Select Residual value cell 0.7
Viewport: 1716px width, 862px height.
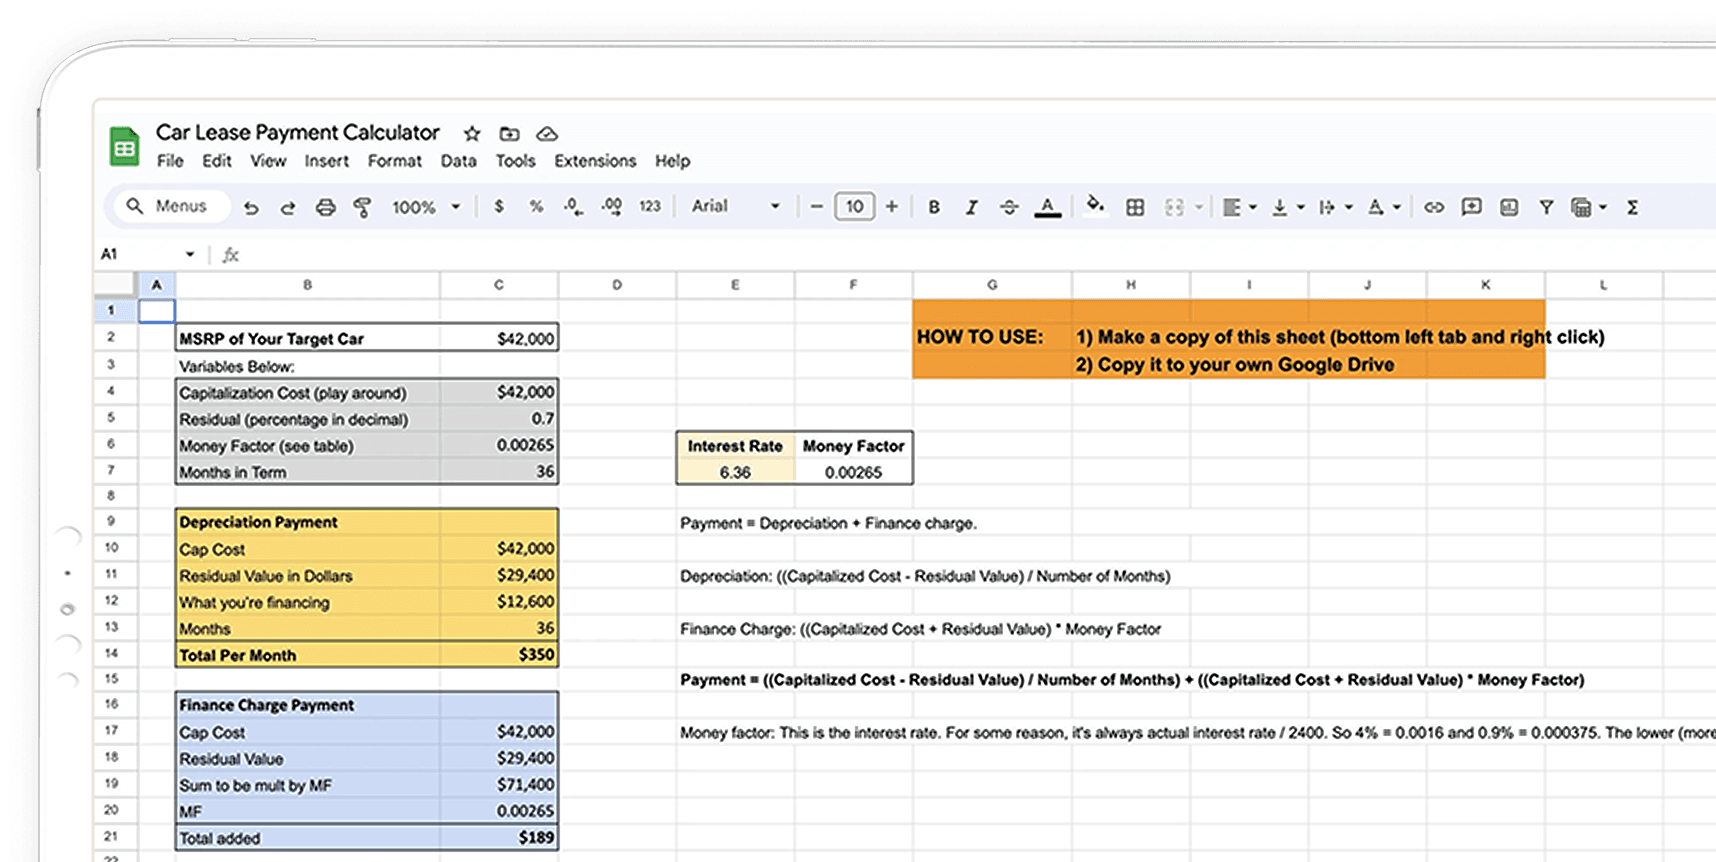coord(499,418)
